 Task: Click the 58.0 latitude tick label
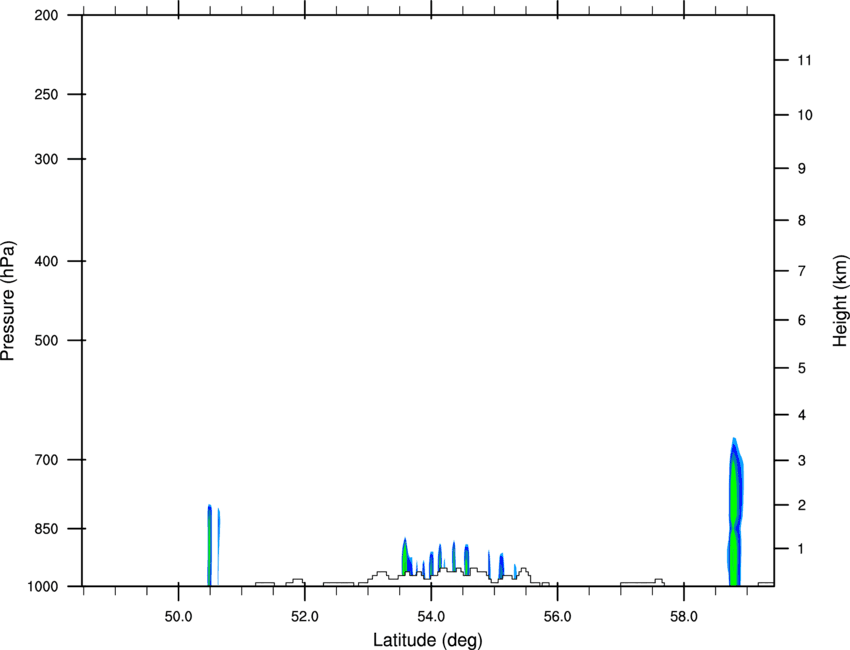pyautogui.click(x=684, y=617)
